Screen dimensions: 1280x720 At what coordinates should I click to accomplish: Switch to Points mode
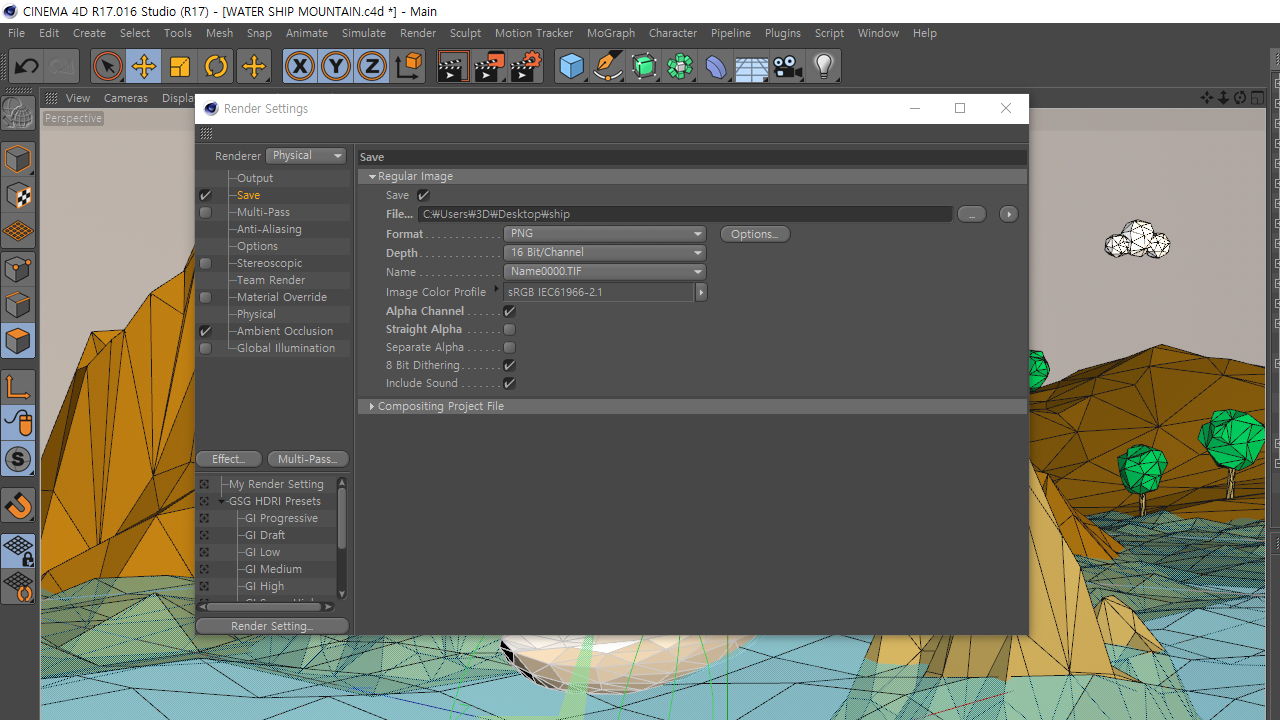(x=18, y=268)
